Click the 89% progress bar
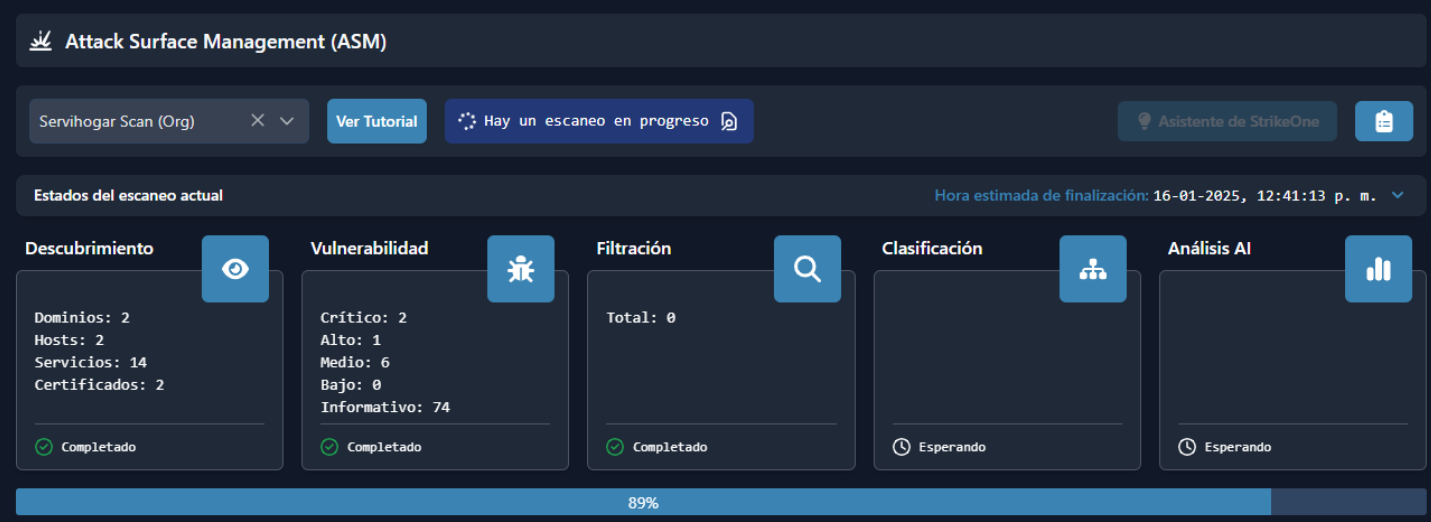This screenshot has width=1431, height=522. pos(721,502)
